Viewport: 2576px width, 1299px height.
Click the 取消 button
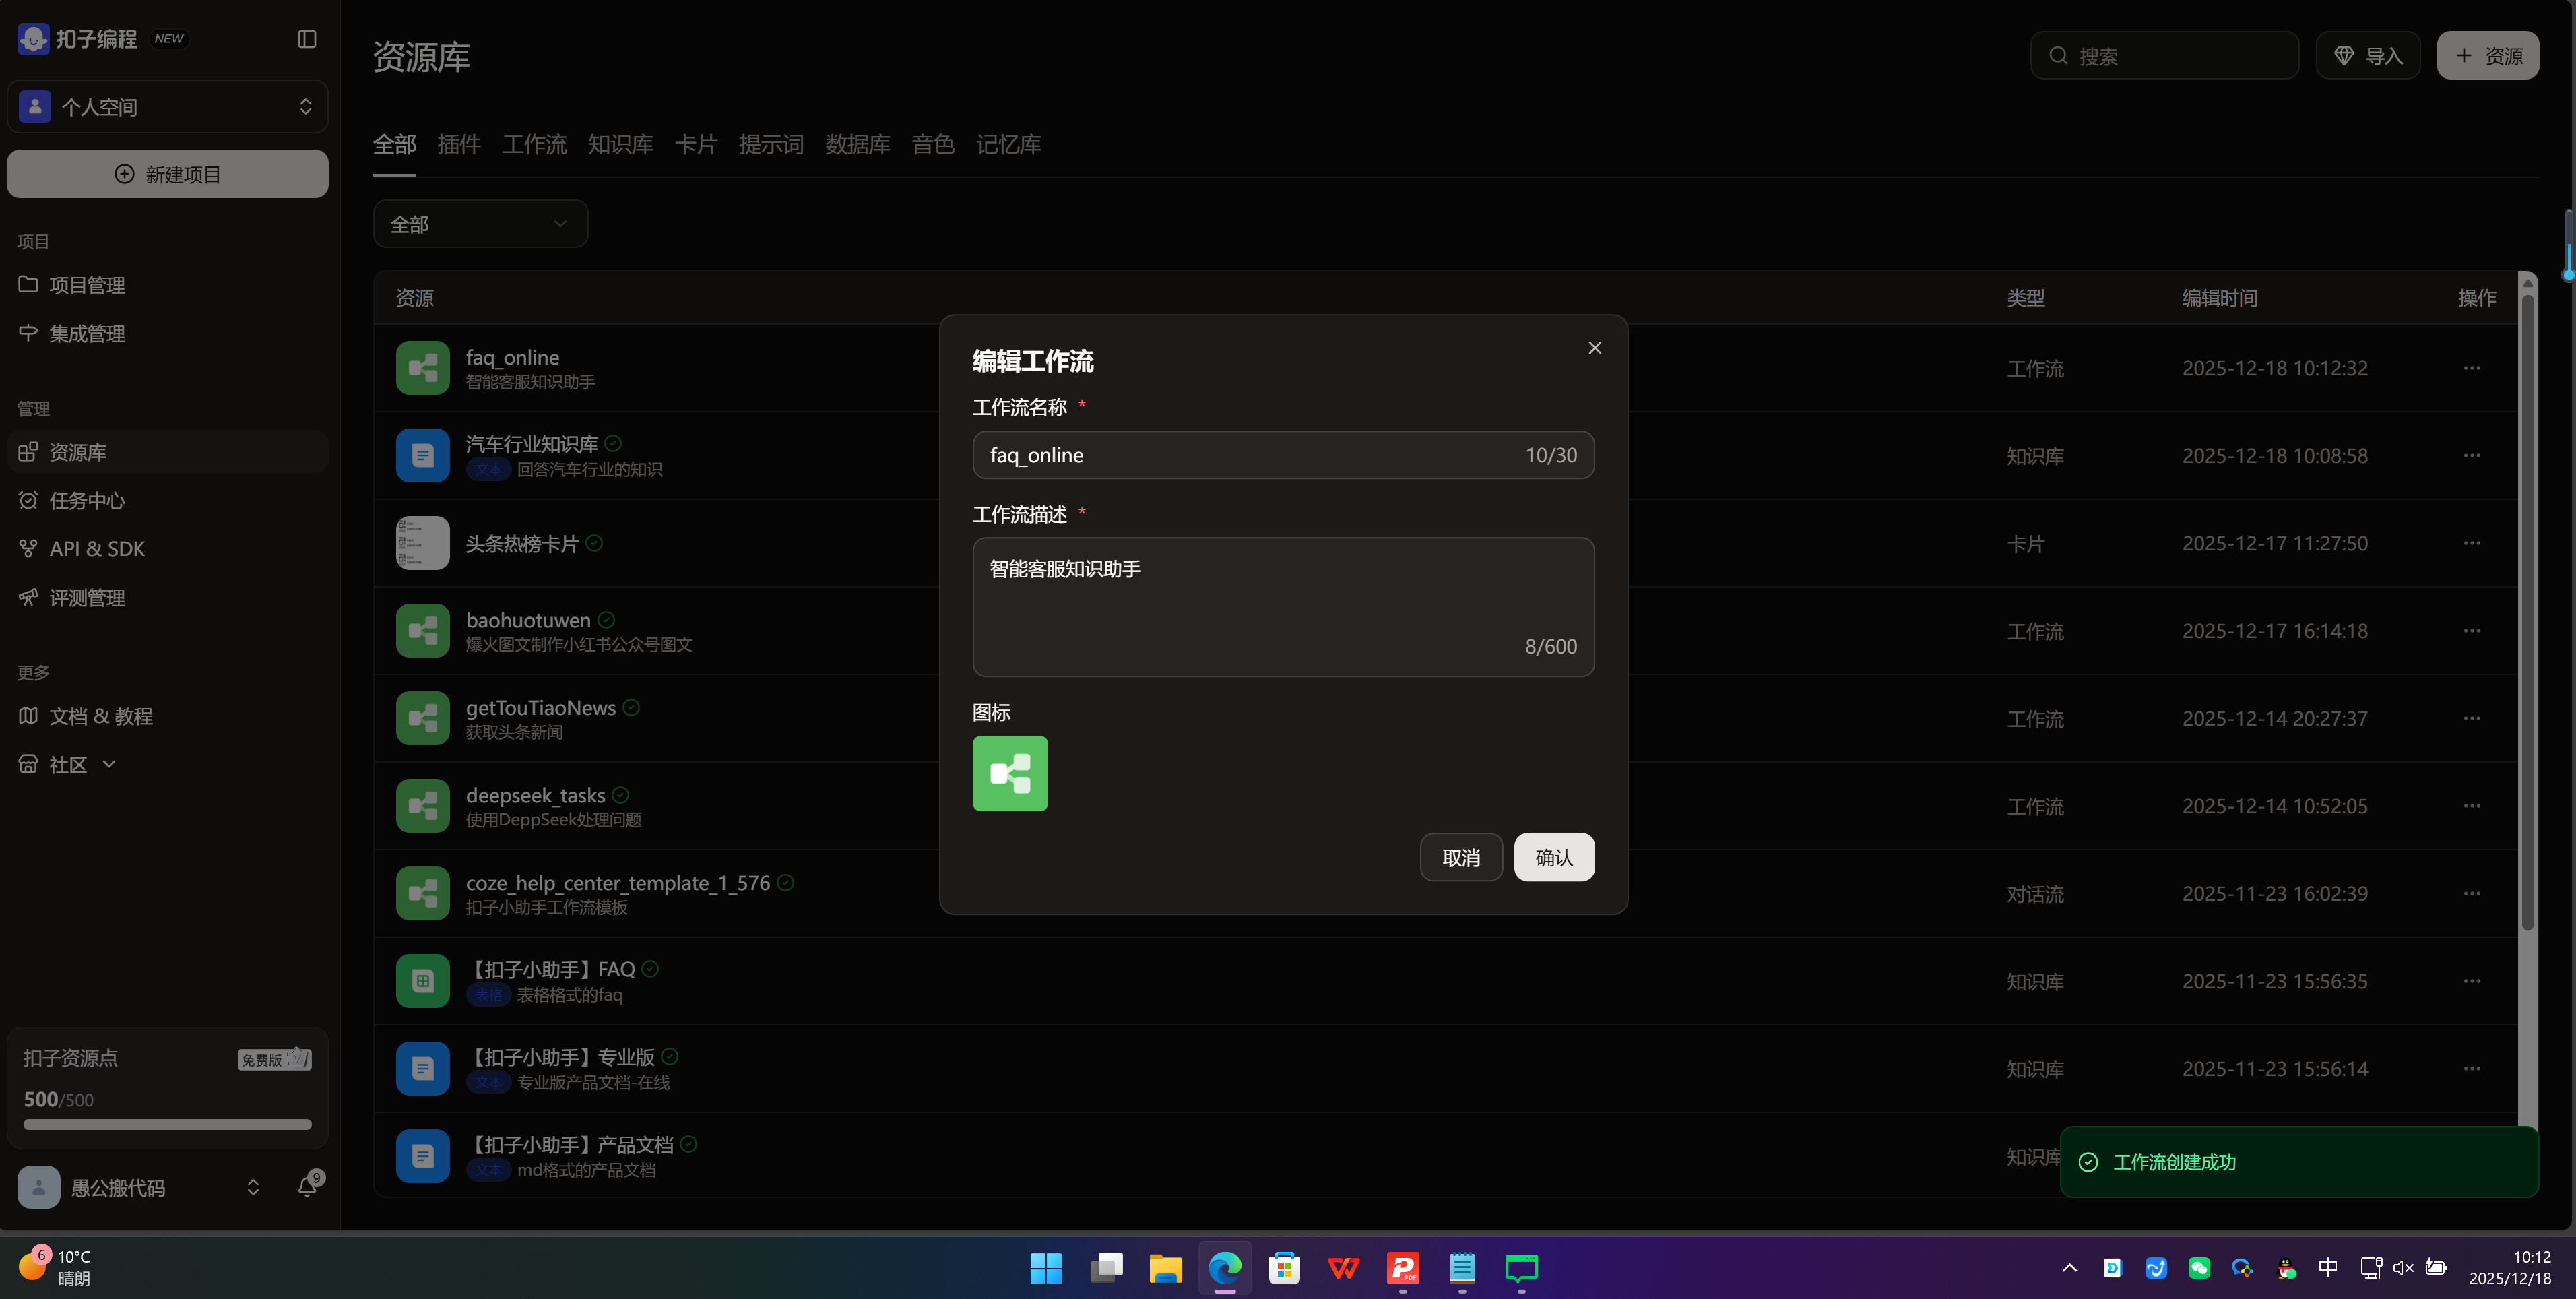tap(1460, 858)
